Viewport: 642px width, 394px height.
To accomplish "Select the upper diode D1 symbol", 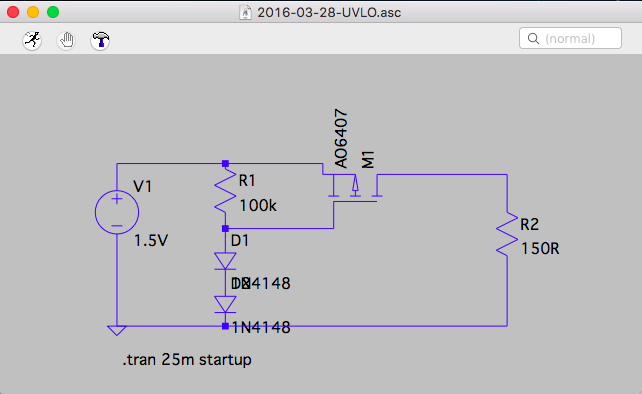I will (x=225, y=261).
